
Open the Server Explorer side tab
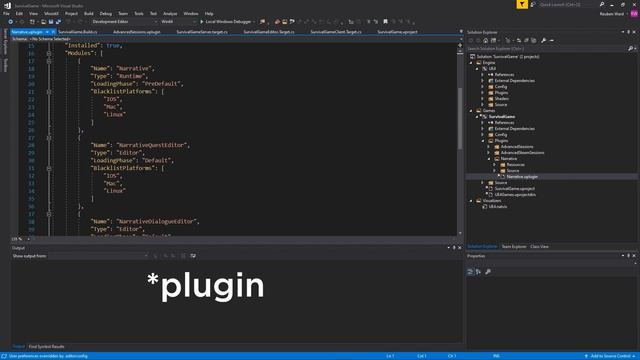click(5, 41)
